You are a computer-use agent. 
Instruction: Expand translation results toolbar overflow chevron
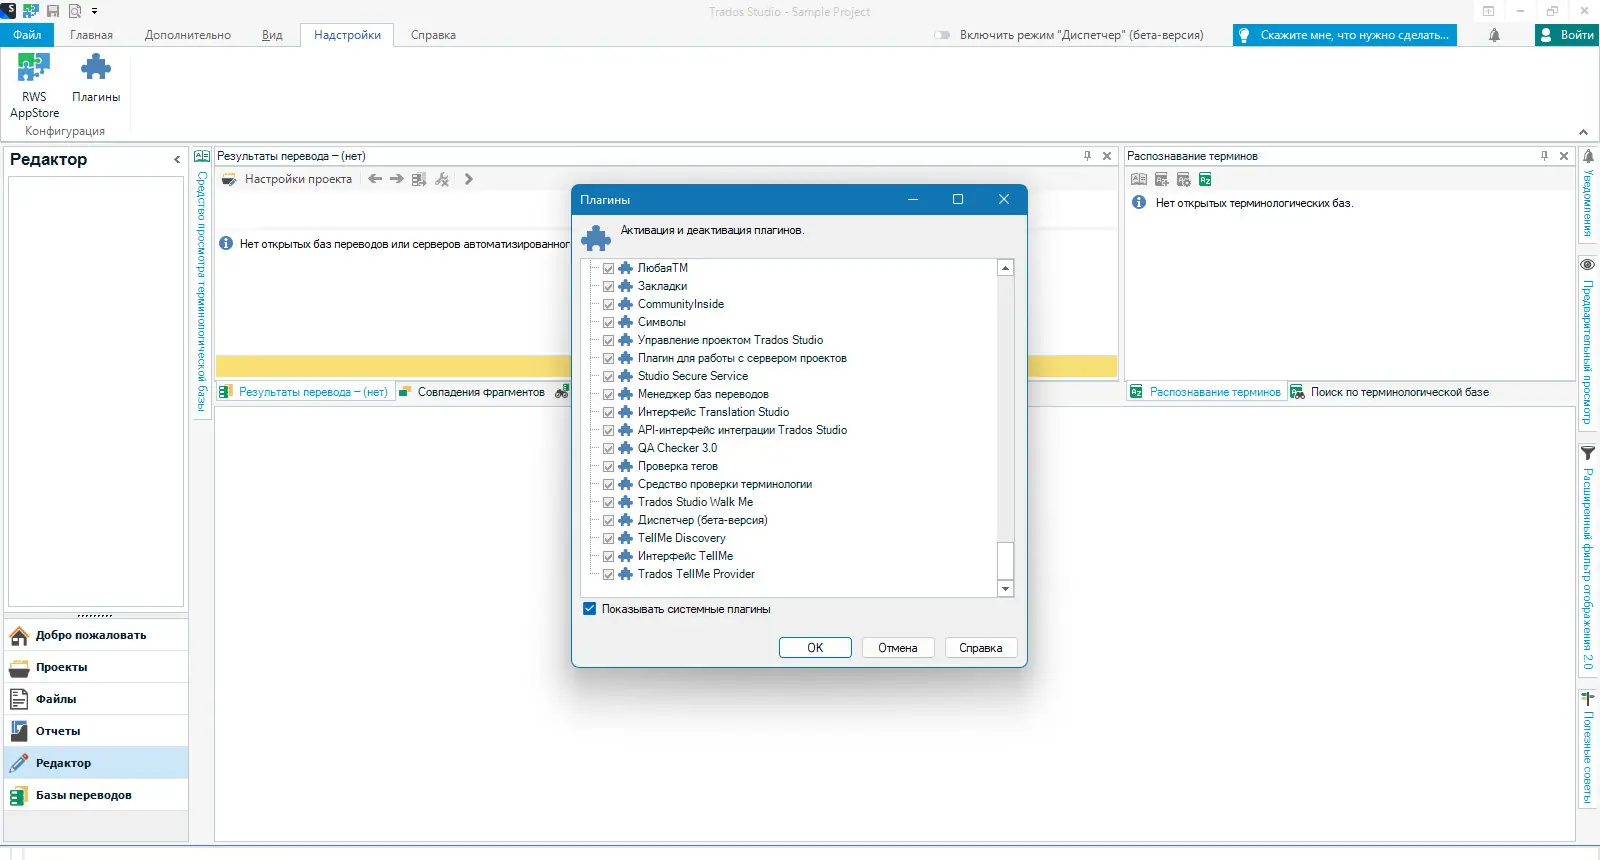(469, 179)
